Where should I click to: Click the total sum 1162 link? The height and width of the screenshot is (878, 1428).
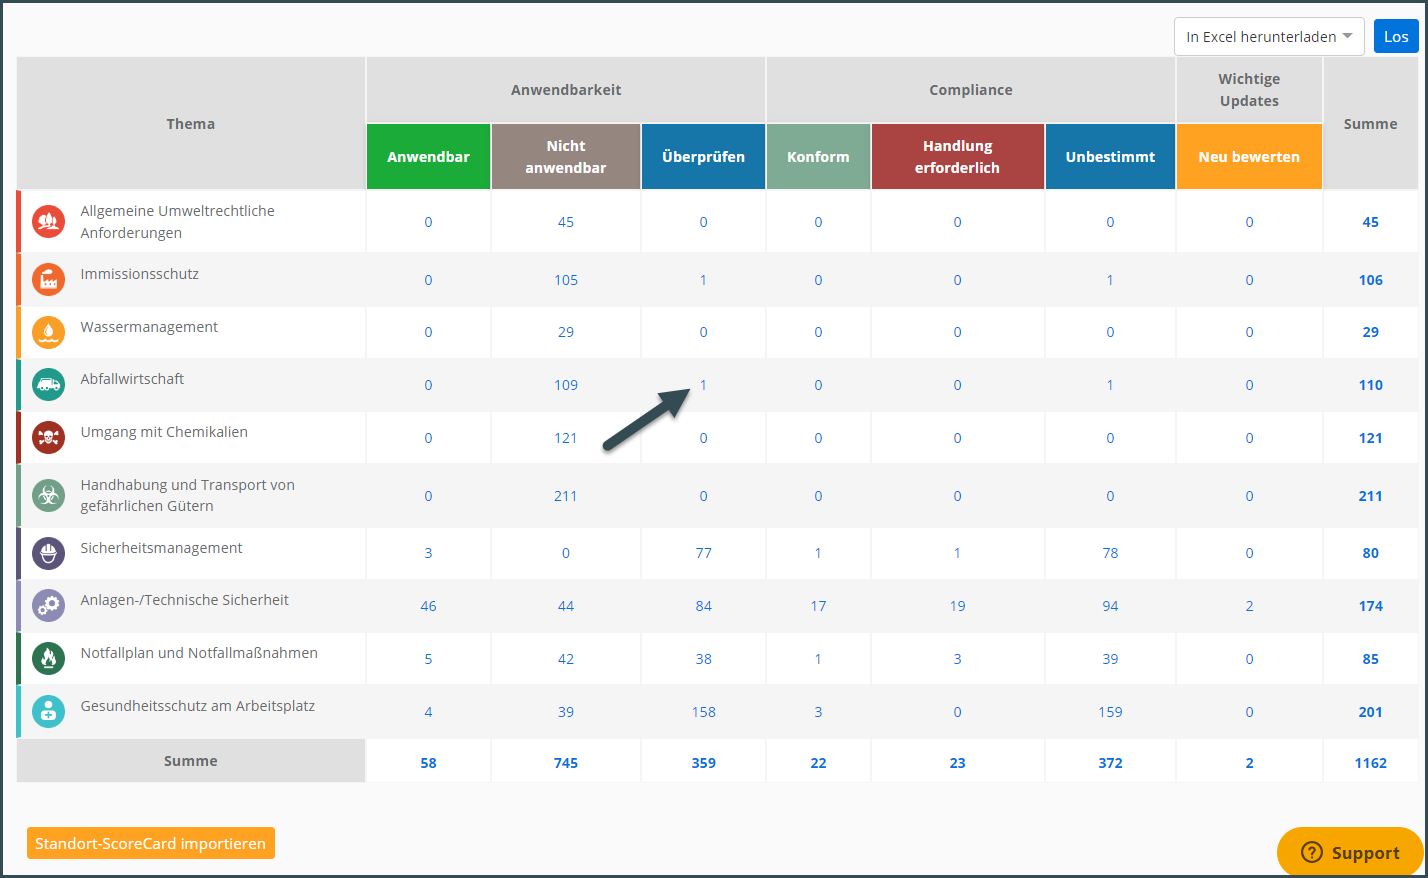click(1370, 762)
